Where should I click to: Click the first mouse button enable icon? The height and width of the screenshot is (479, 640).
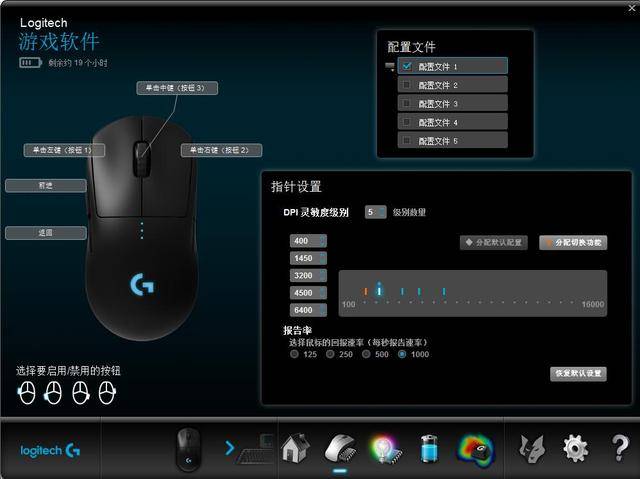[27, 393]
